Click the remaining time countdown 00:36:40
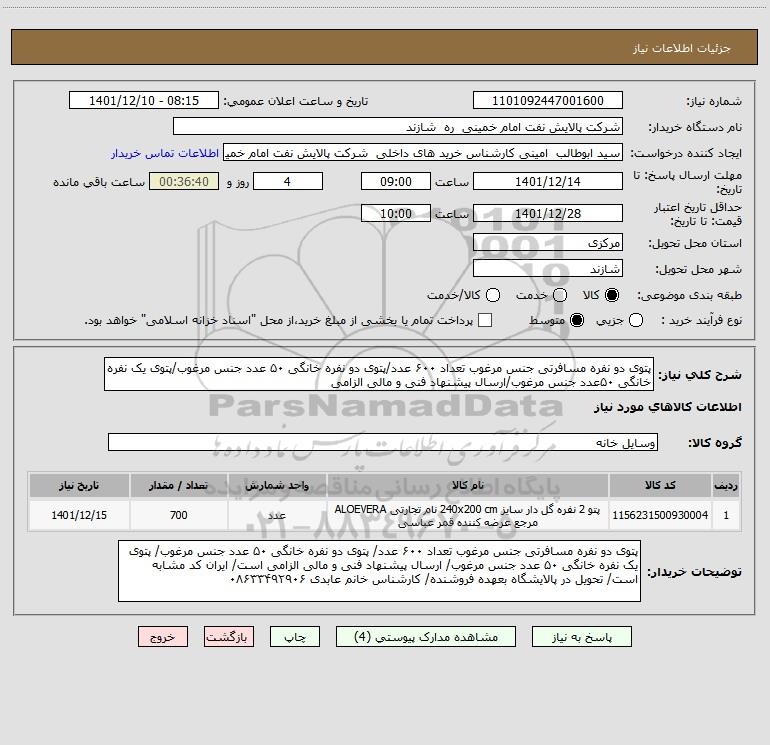The image size is (770, 745). [184, 182]
